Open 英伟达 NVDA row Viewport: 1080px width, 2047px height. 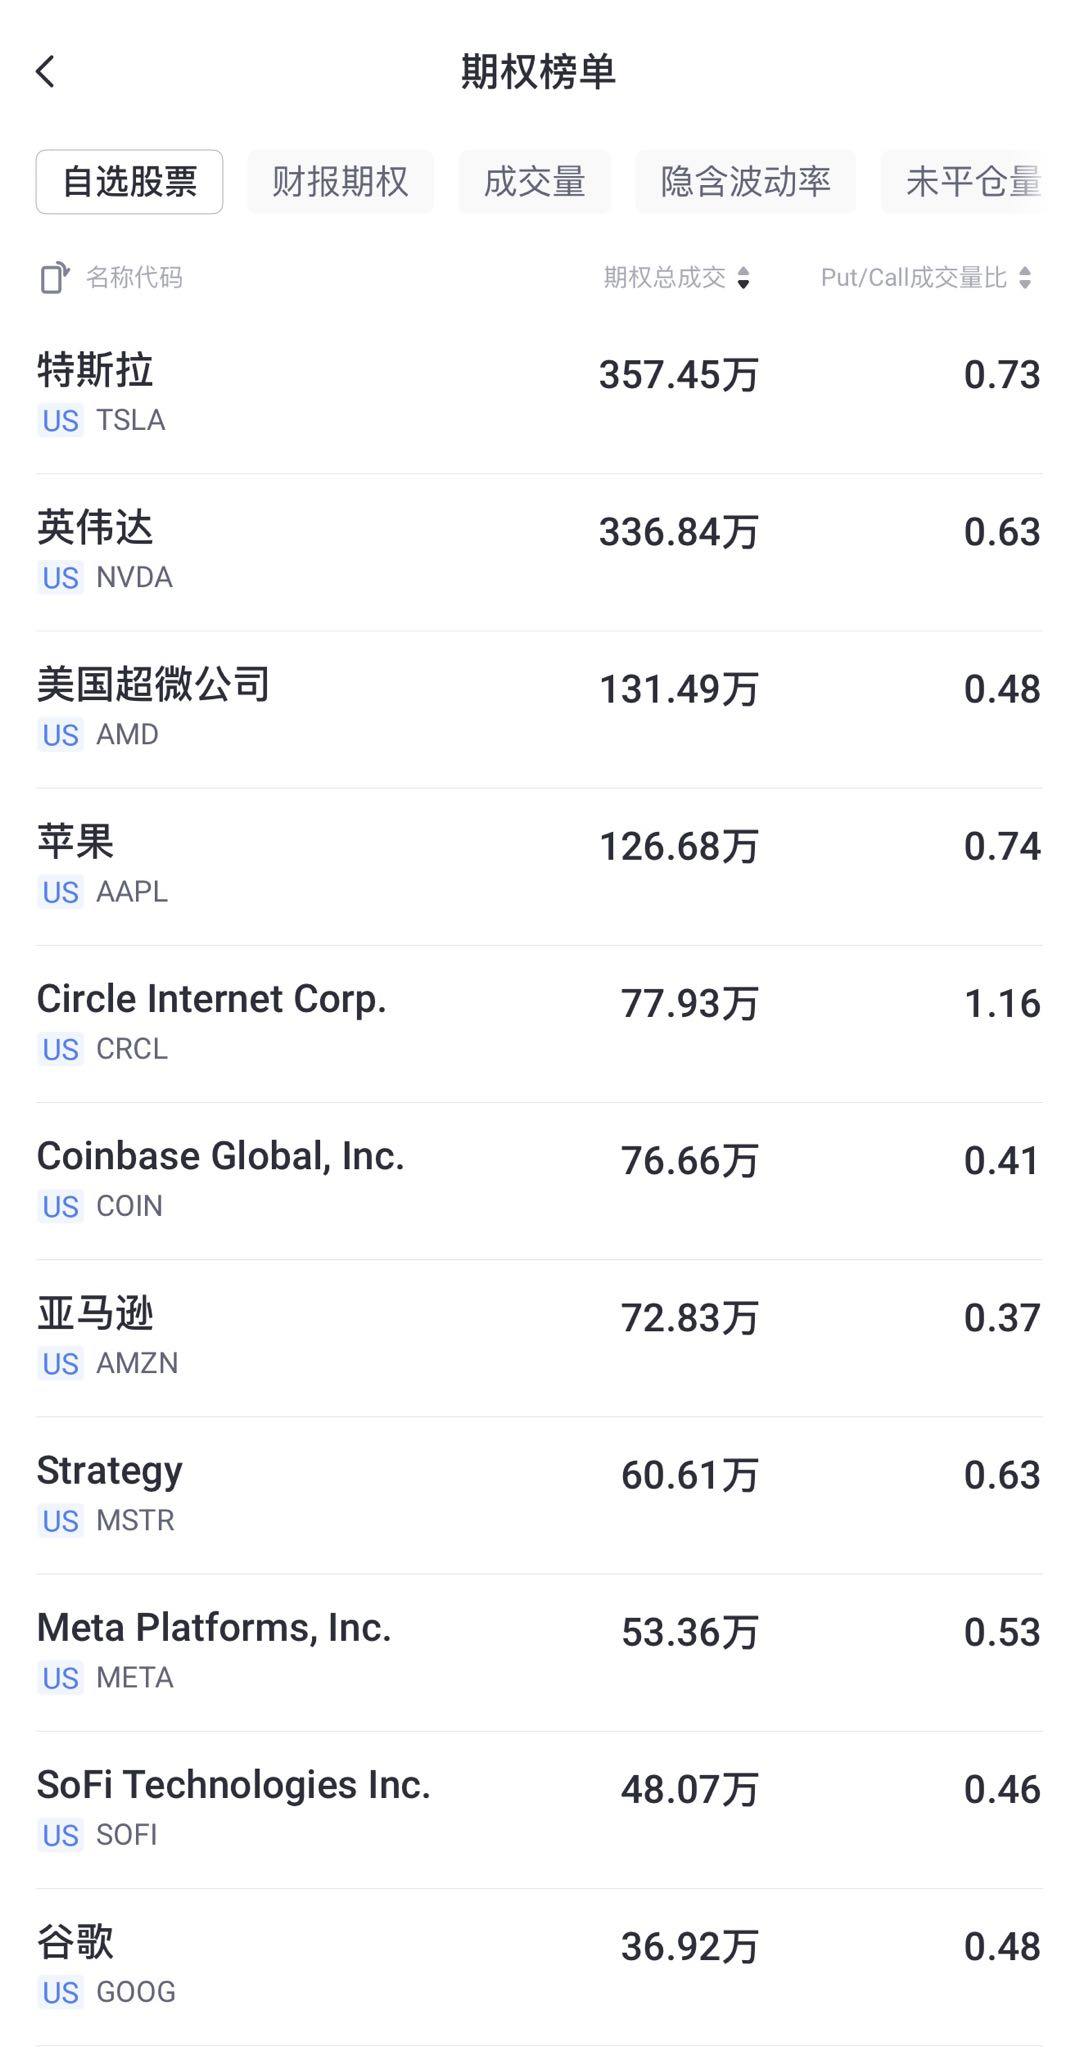[x=539, y=551]
